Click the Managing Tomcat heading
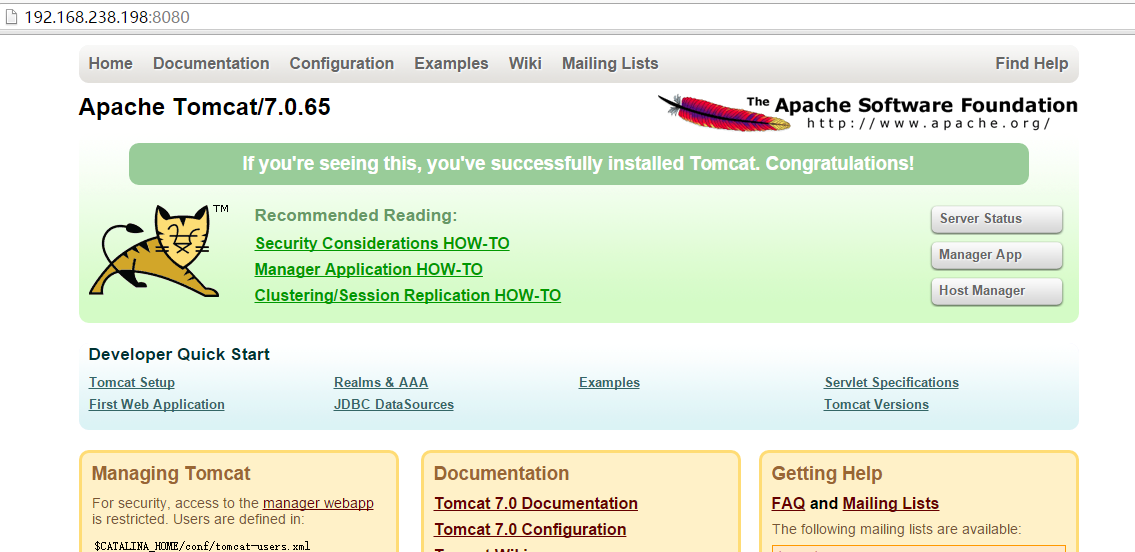 coord(171,474)
